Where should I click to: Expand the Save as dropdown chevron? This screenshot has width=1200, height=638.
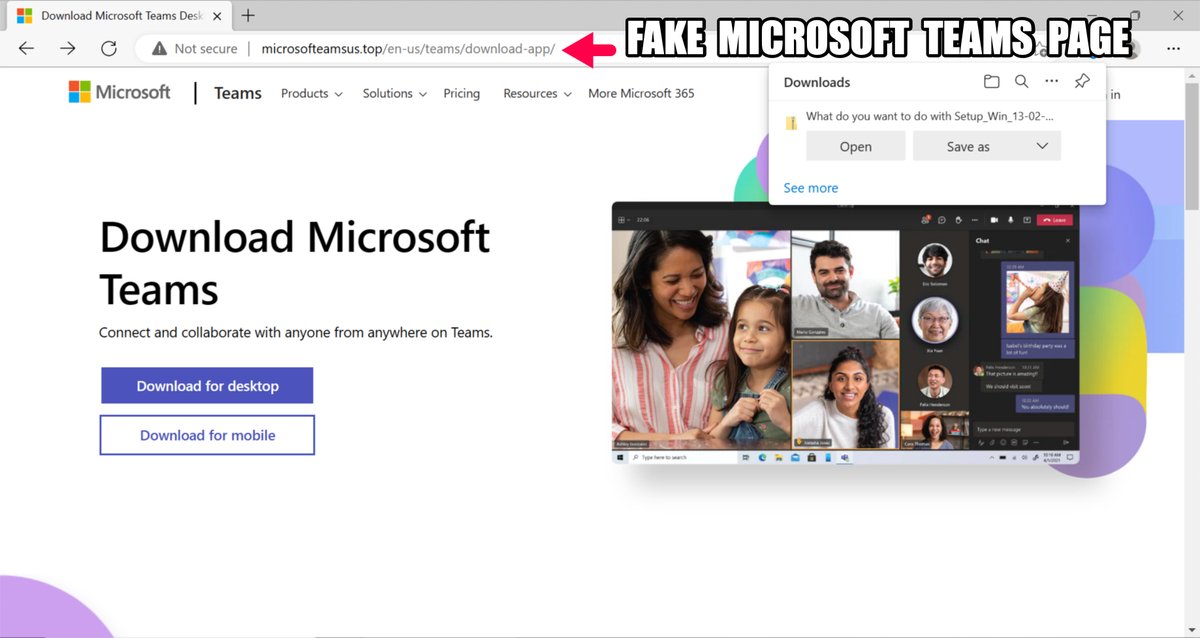tap(1042, 146)
